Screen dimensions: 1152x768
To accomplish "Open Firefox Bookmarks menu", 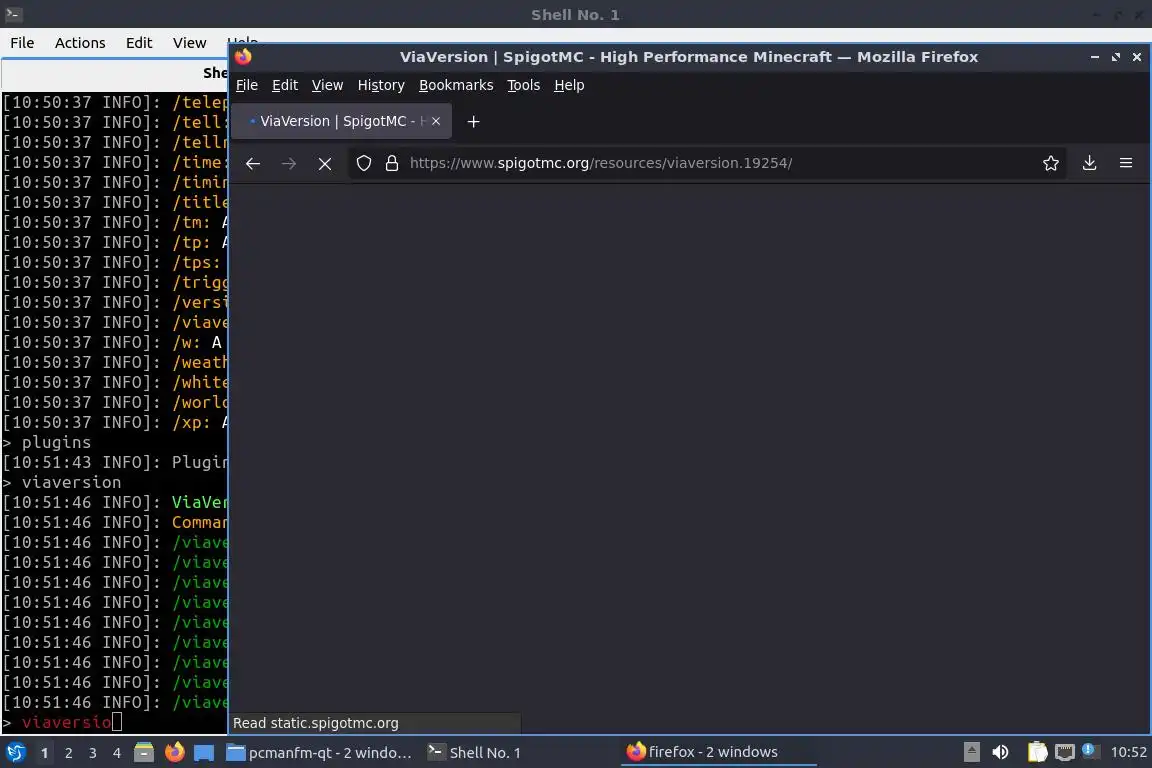I will tap(456, 85).
